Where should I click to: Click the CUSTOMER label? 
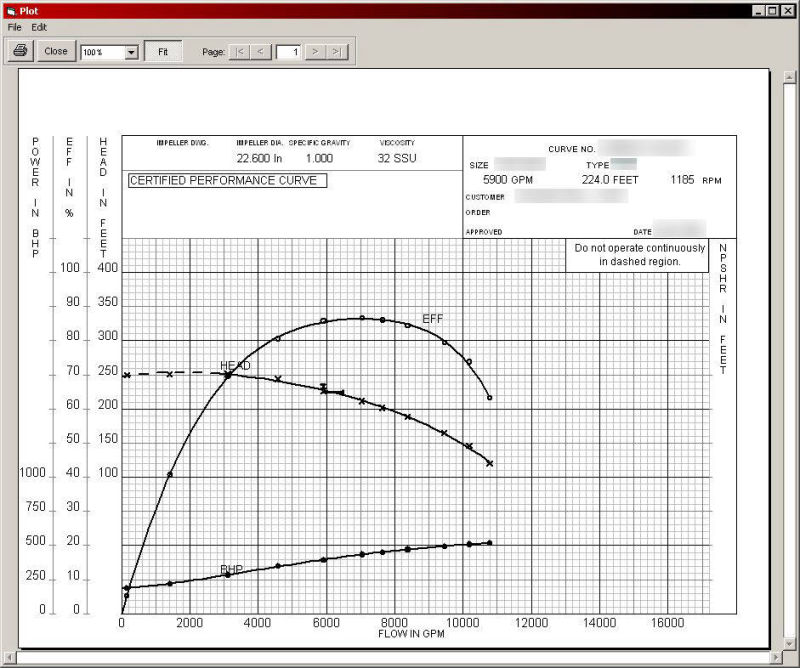click(x=485, y=197)
